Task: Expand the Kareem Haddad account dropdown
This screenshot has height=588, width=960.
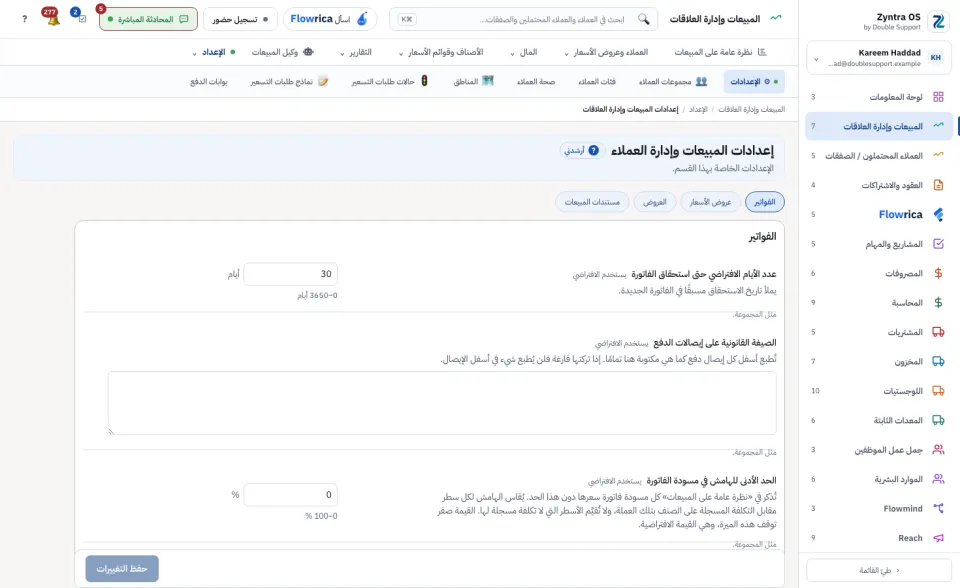Action: point(816,59)
